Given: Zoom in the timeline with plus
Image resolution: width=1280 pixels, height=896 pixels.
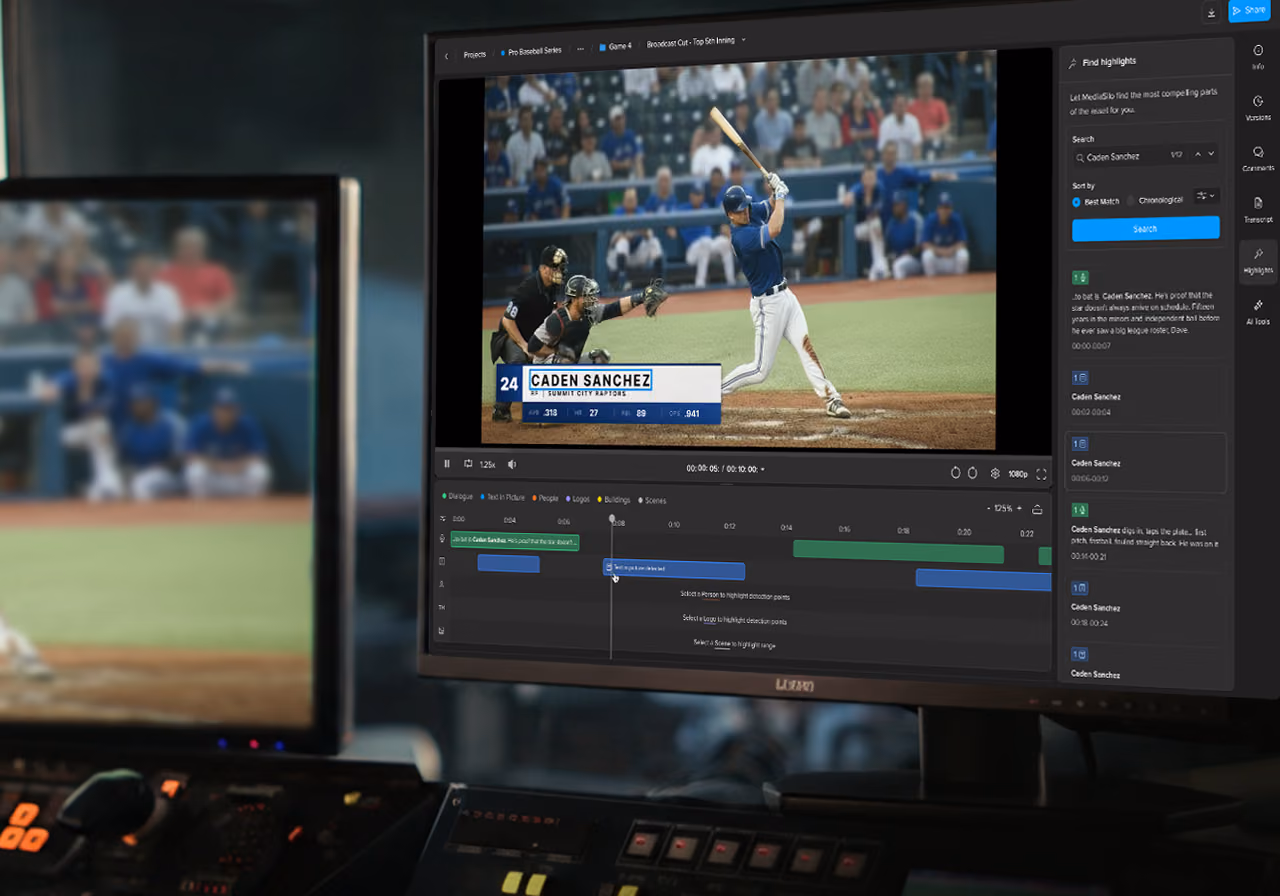Looking at the screenshot, I should pyautogui.click(x=1018, y=509).
